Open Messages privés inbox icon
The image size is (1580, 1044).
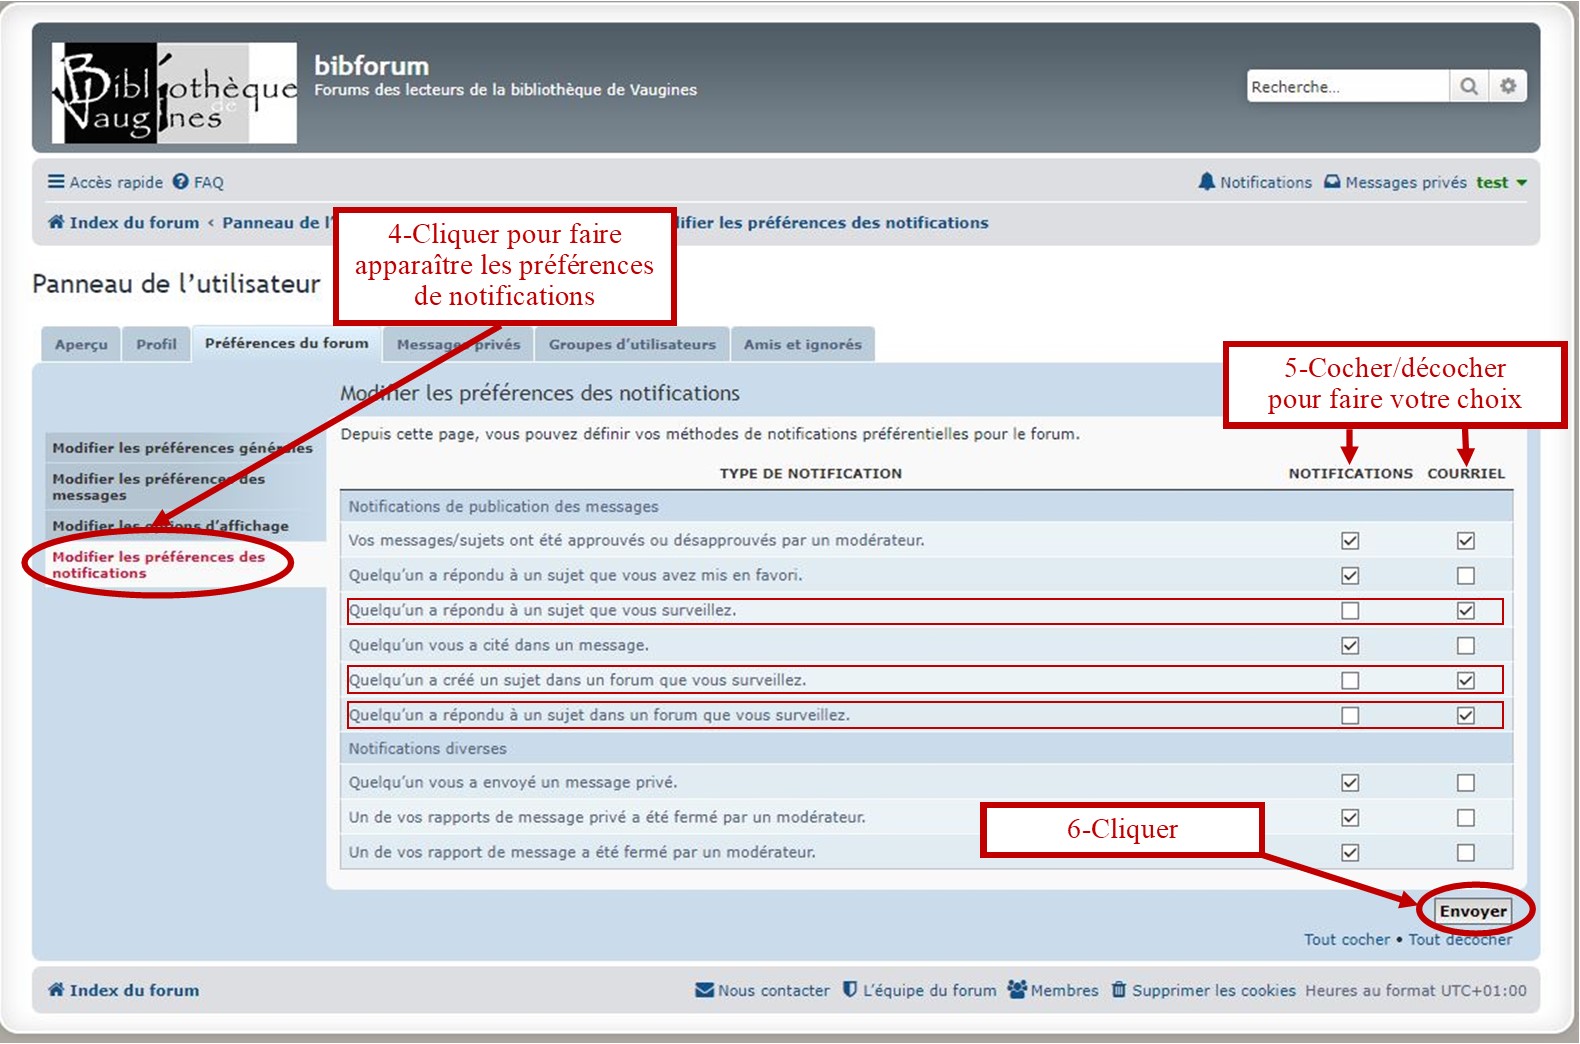[x=1332, y=182]
